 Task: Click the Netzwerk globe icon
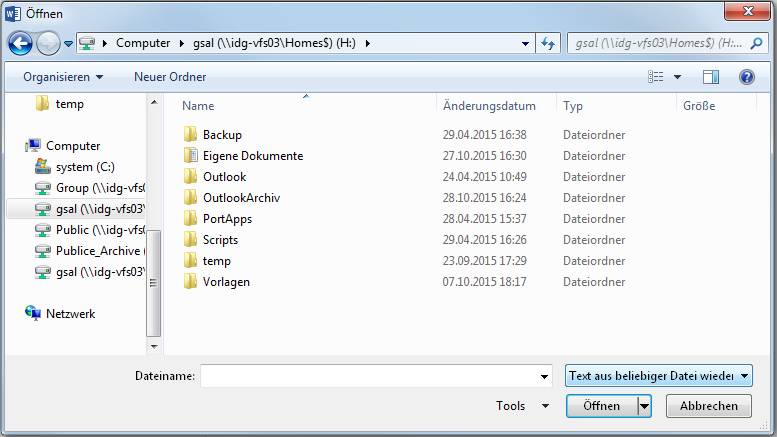tap(33, 313)
